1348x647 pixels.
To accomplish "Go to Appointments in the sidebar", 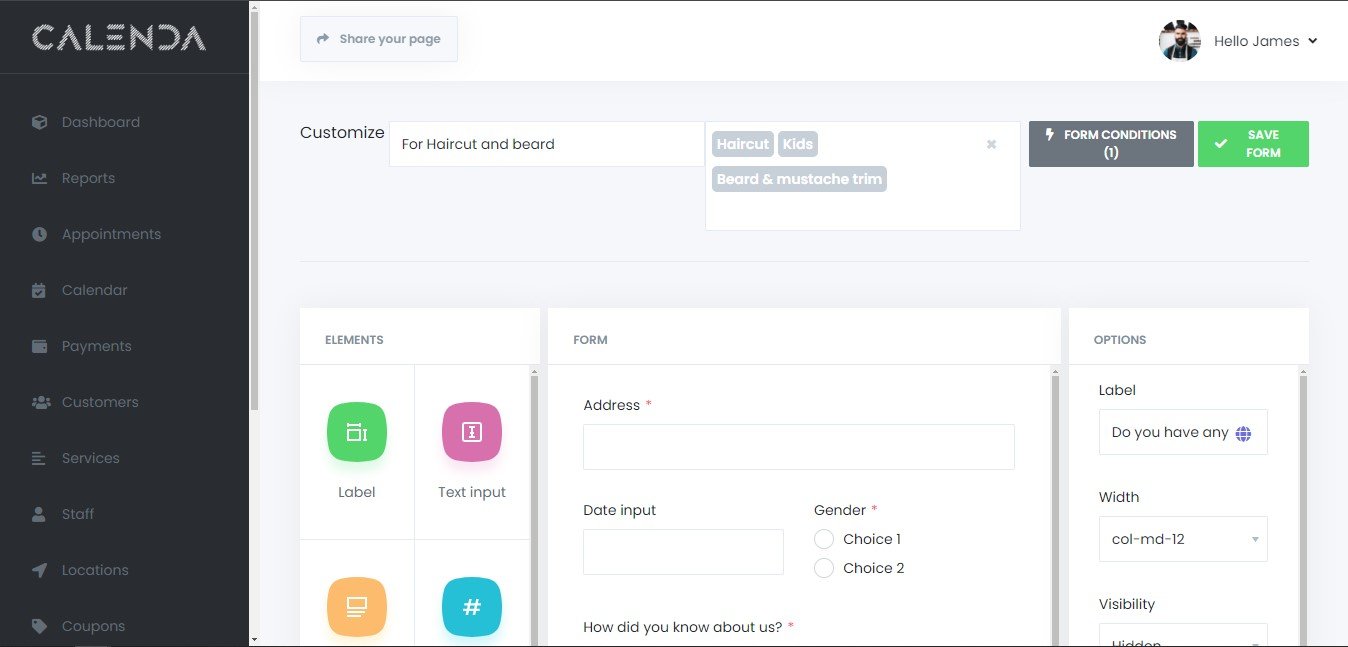I will point(111,234).
